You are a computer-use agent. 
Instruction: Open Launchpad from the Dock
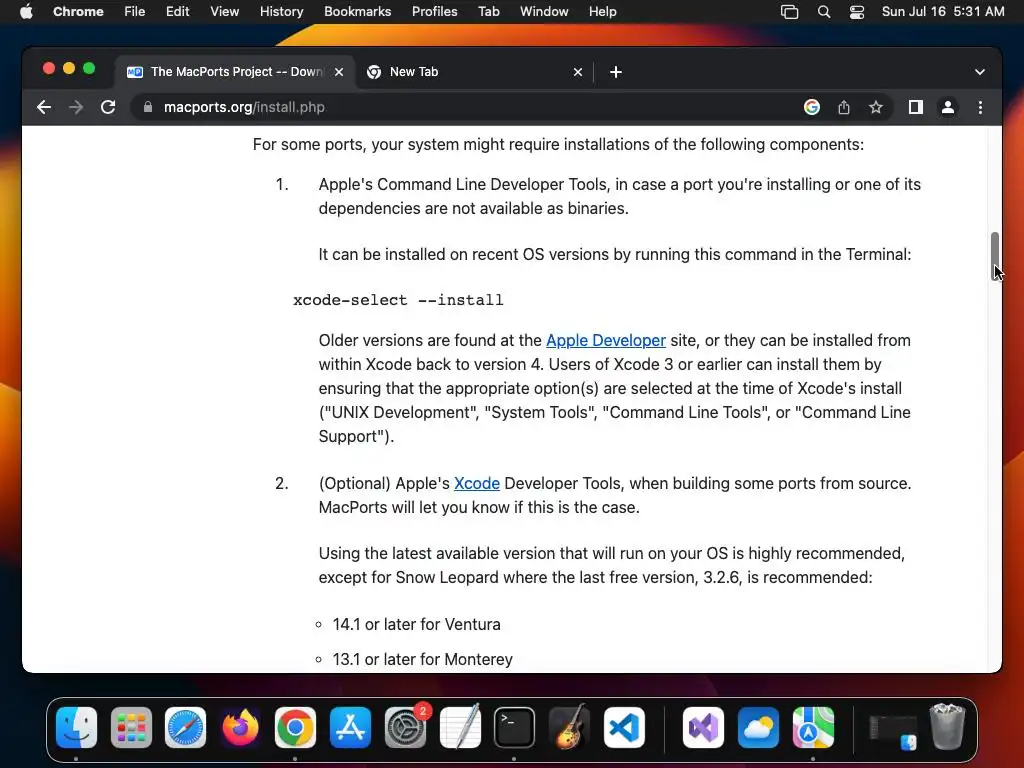131,728
